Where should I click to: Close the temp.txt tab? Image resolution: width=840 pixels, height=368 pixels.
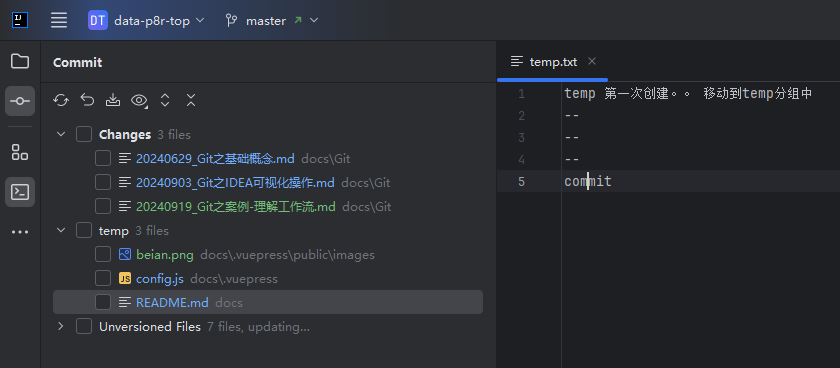click(x=592, y=62)
